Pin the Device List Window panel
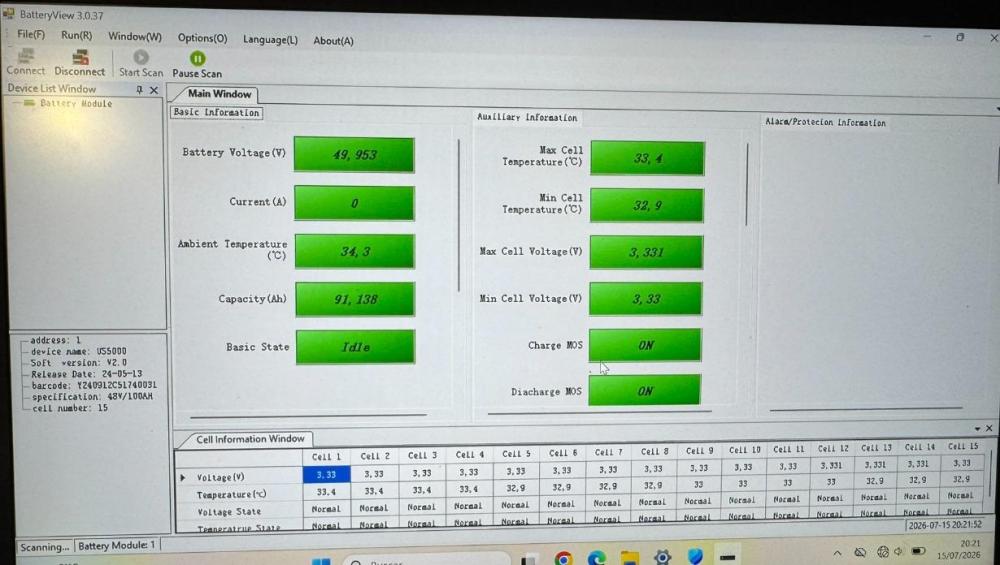Viewport: 1000px width, 565px height. pyautogui.click(x=140, y=90)
